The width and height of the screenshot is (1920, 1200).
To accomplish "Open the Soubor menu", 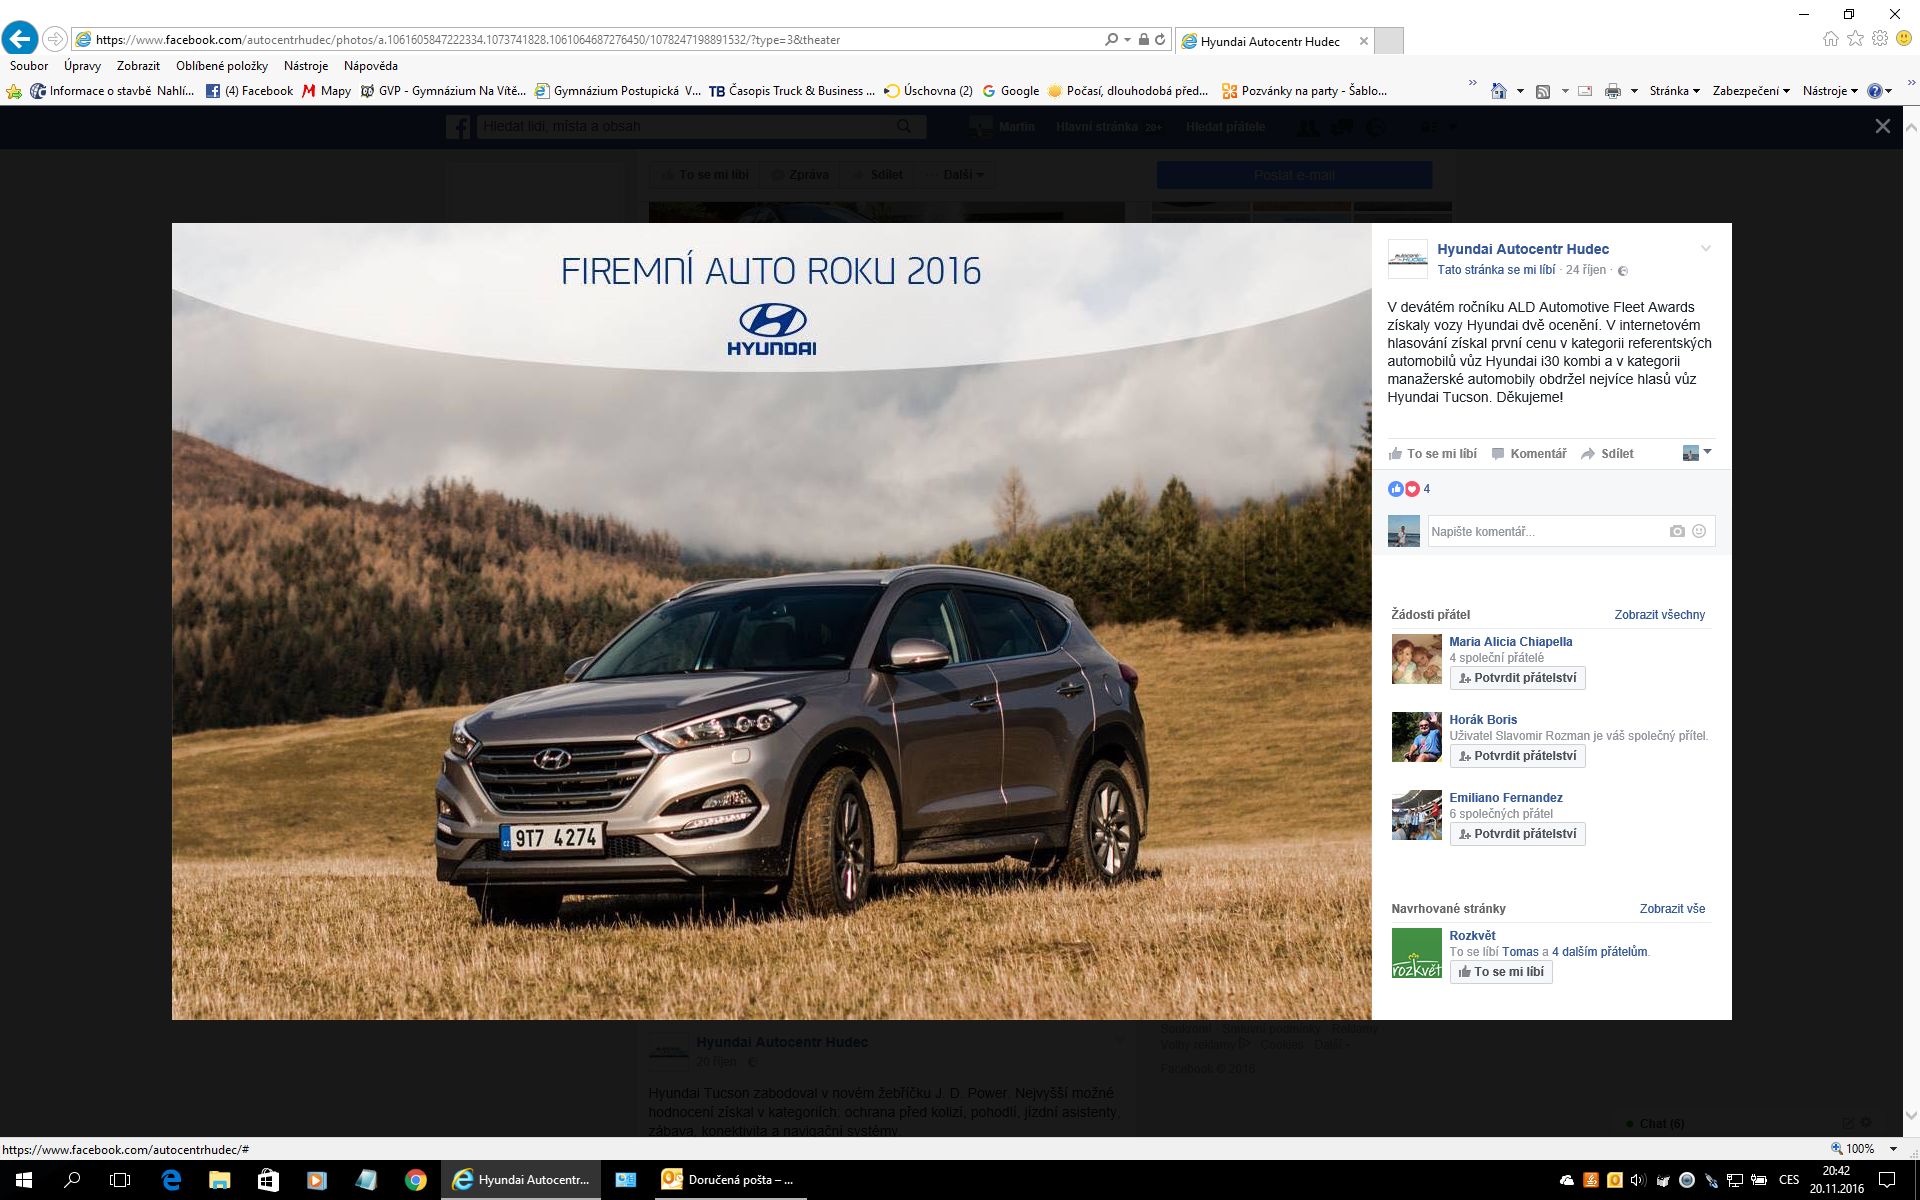I will [x=29, y=66].
